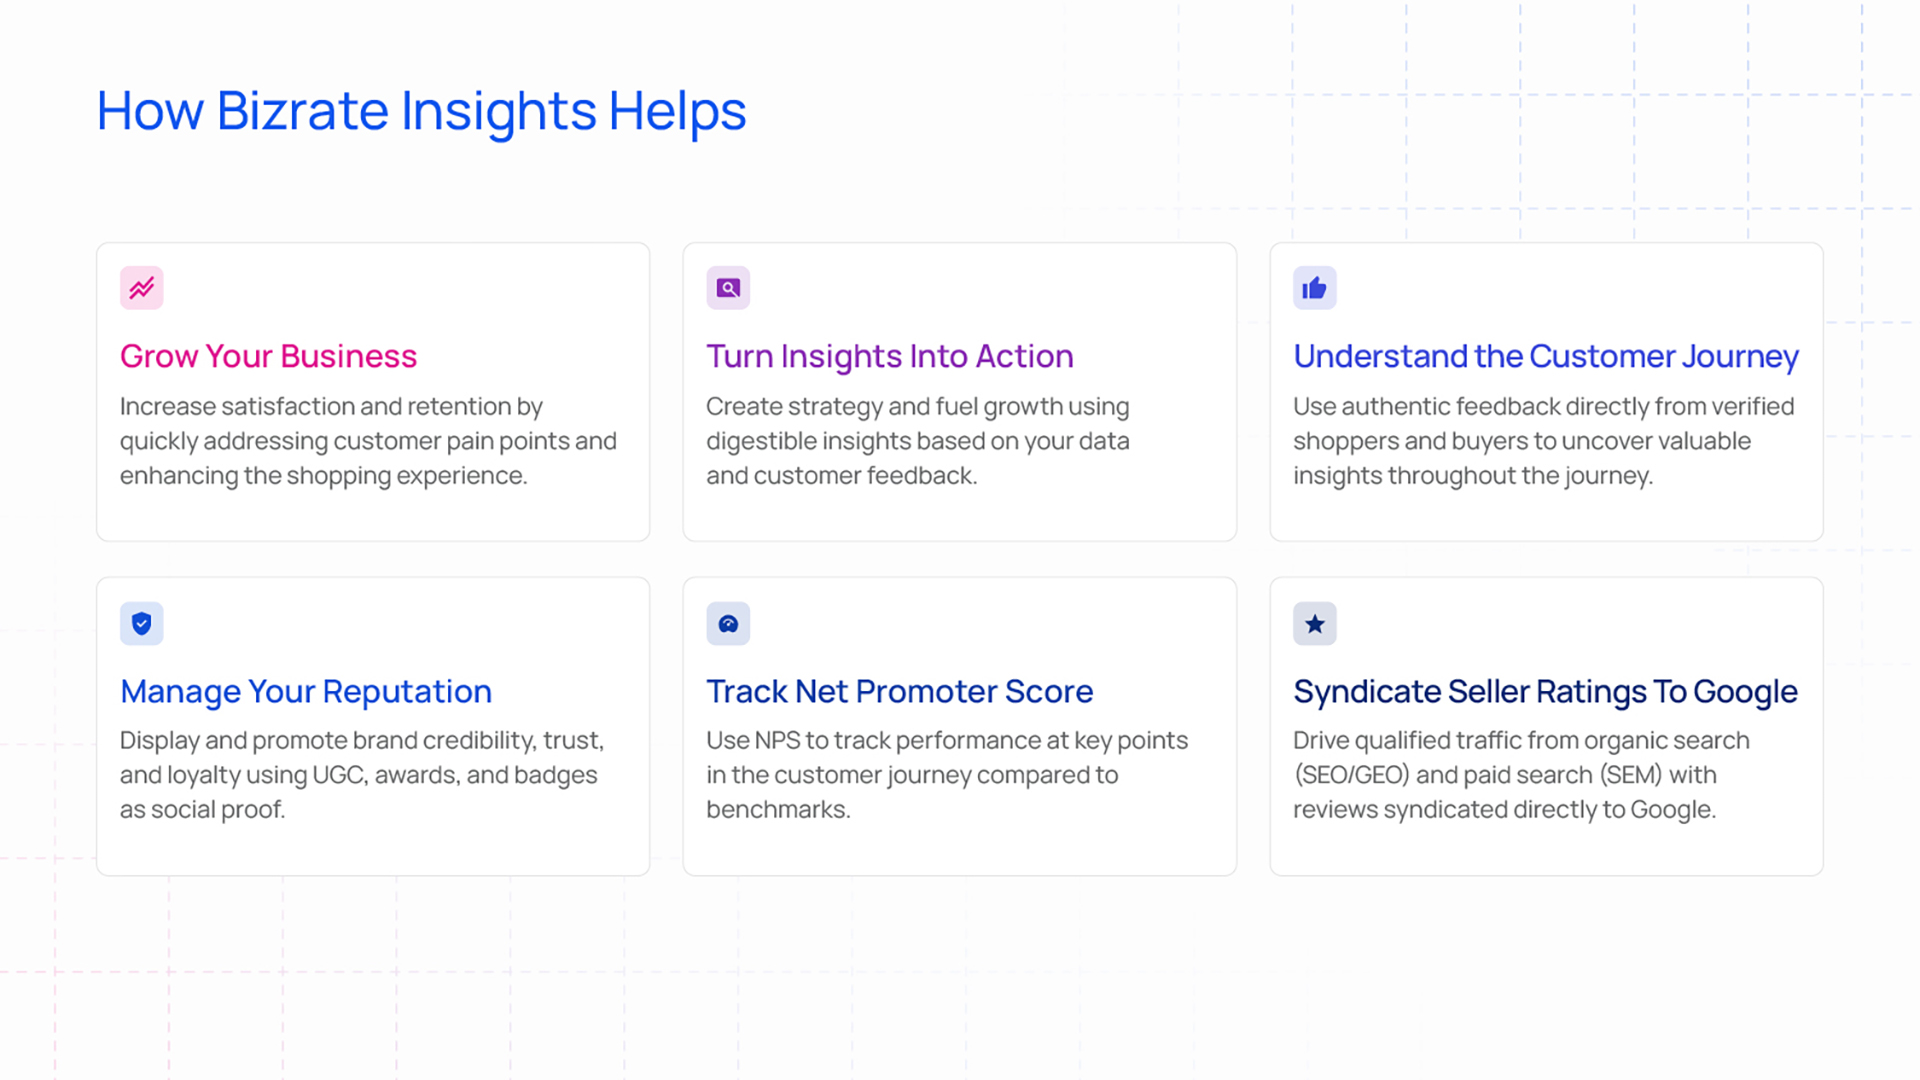The image size is (1920, 1080).
Task: Open the Grow Your Business heading
Action: [x=268, y=356]
